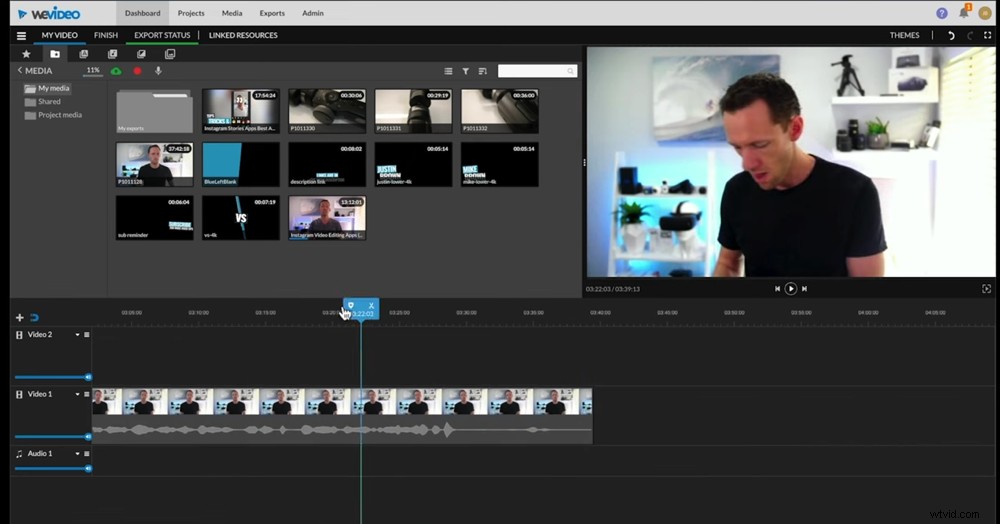Click the undo arrow icon

coord(951,36)
